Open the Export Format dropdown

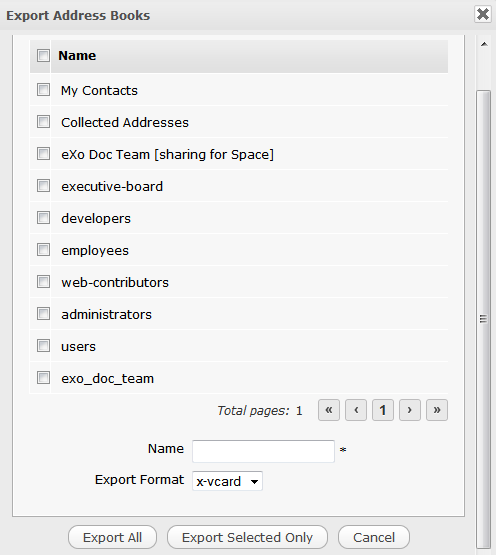(227, 481)
